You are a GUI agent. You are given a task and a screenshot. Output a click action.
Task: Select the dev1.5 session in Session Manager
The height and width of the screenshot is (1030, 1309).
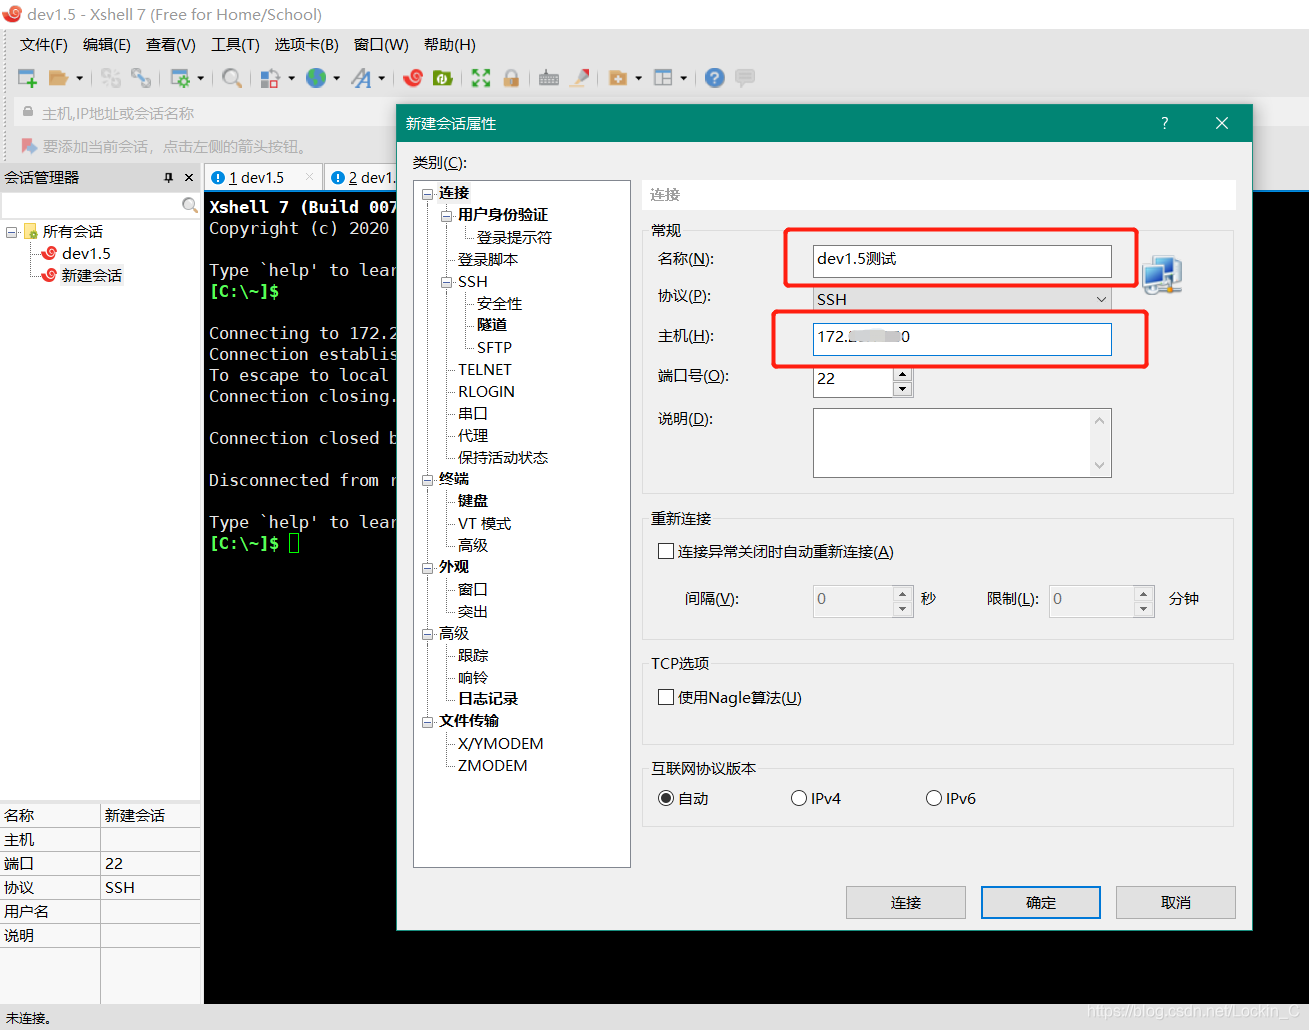[x=86, y=254]
